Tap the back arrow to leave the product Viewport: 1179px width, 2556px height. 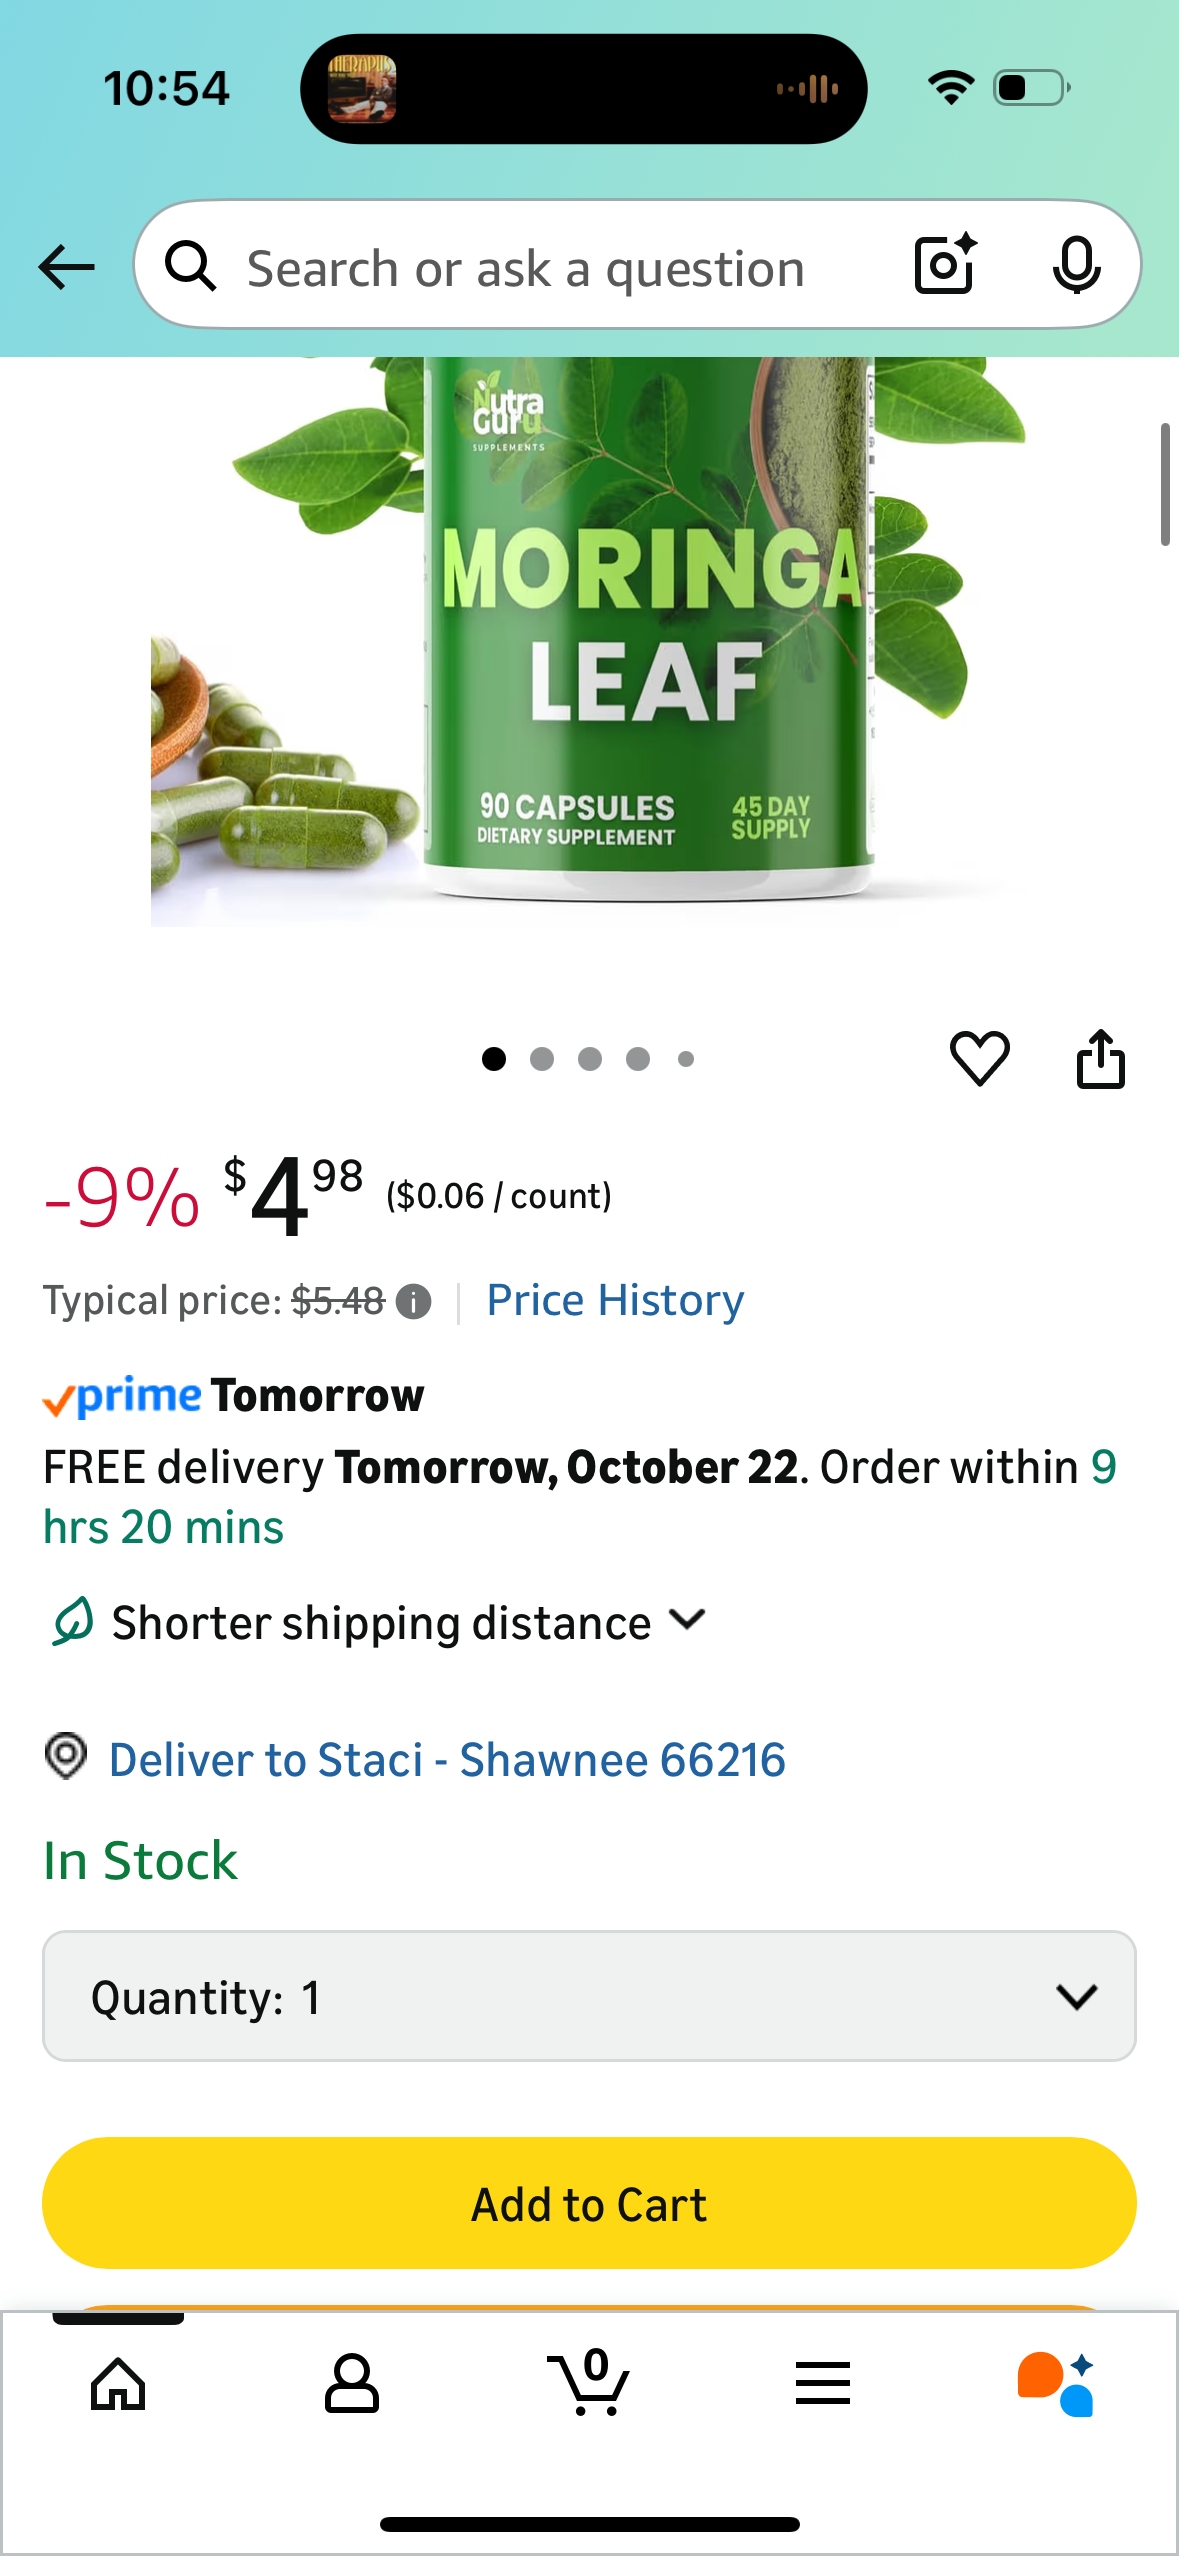[64, 266]
